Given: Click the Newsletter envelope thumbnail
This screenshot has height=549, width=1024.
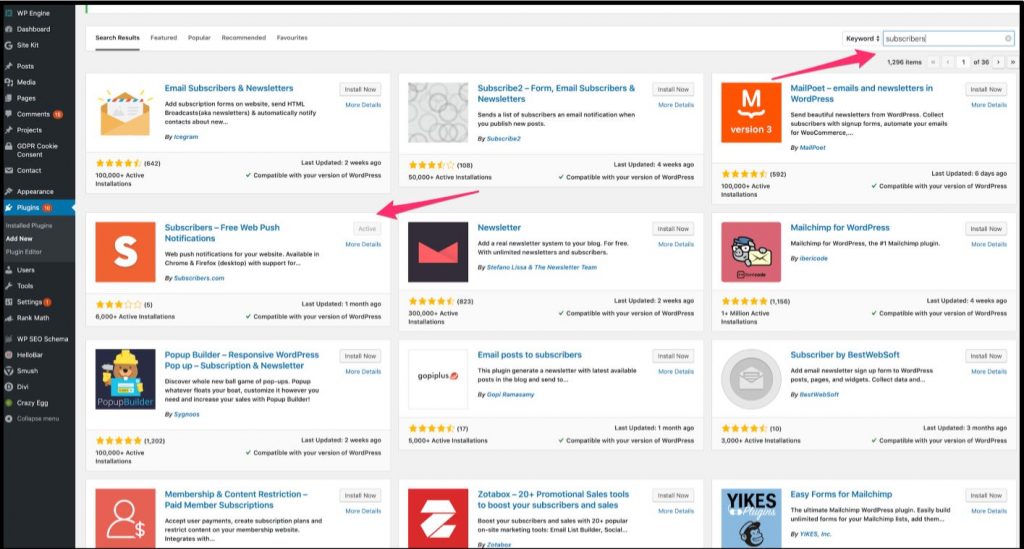Looking at the screenshot, I should [438, 252].
